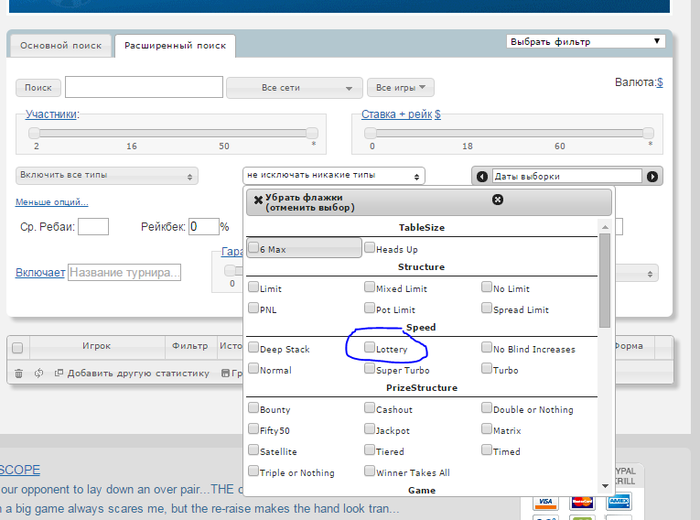The width and height of the screenshot is (700, 520).
Task: Open the Включить все типы dropdown
Action: pos(107,175)
